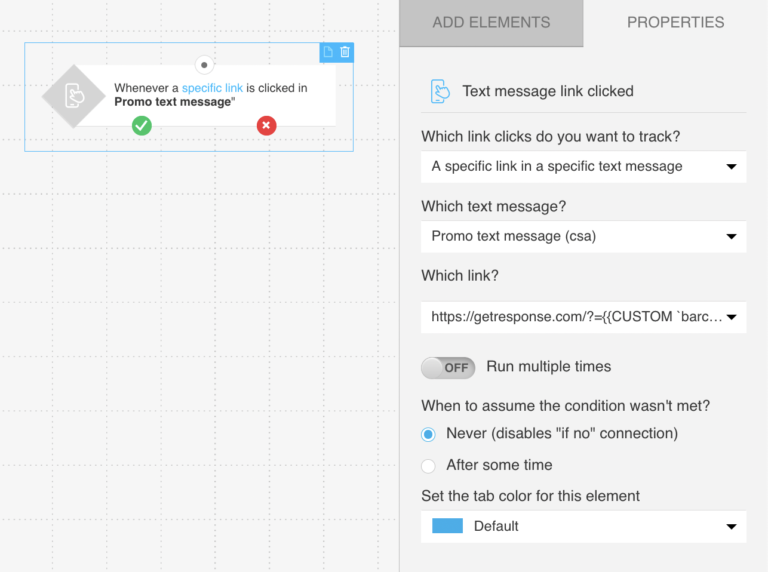Click the green checkmark yes connector
This screenshot has height=572, width=768.
pos(142,125)
